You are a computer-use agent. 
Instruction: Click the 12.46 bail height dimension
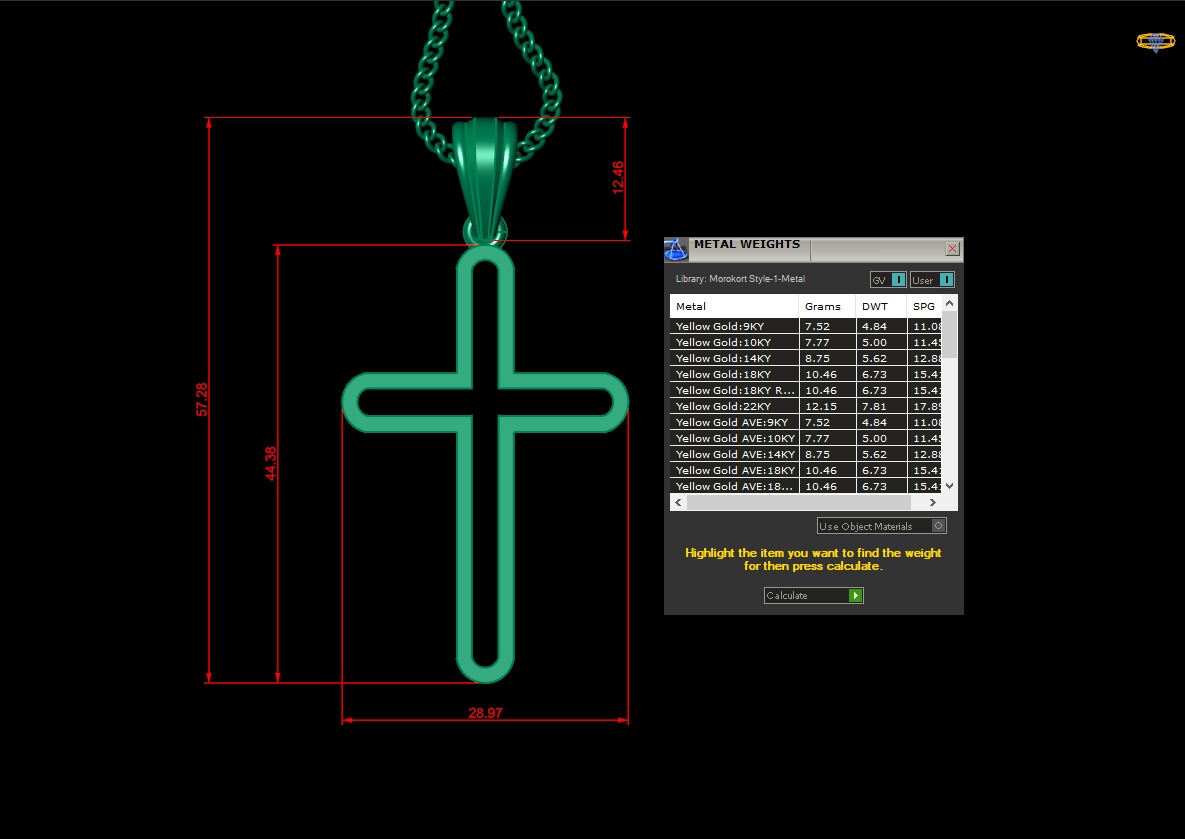(618, 178)
